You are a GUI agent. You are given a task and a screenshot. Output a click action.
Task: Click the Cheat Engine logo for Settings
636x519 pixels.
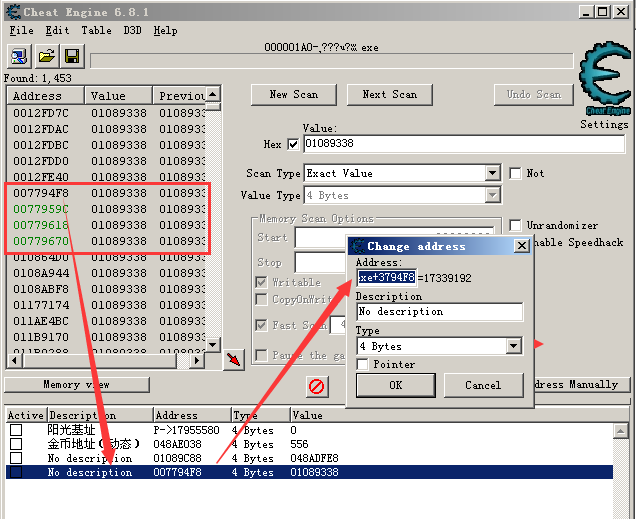click(x=605, y=77)
